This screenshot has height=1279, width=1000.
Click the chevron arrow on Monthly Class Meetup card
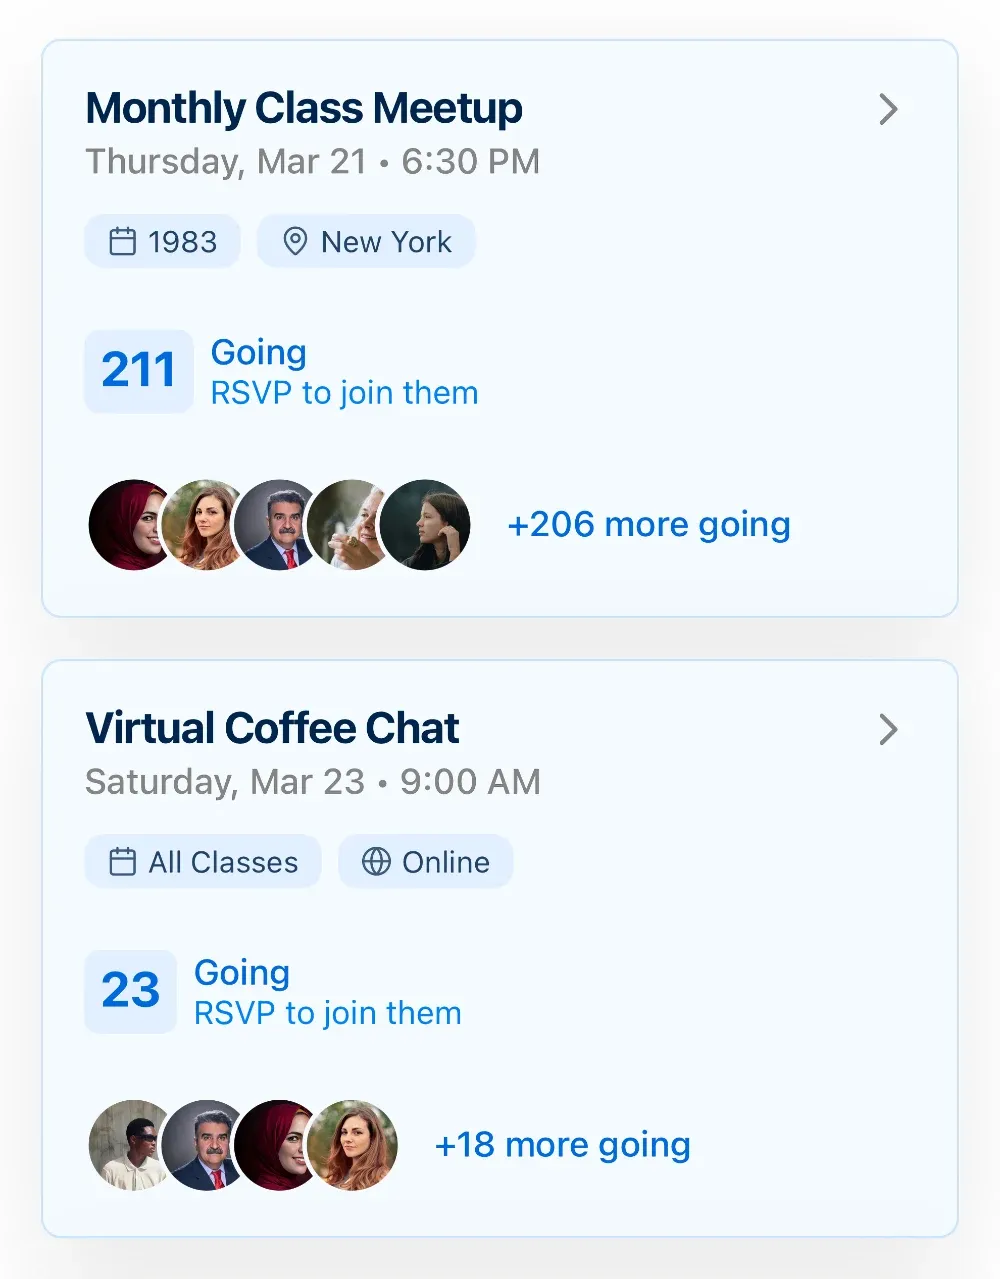[x=888, y=111]
